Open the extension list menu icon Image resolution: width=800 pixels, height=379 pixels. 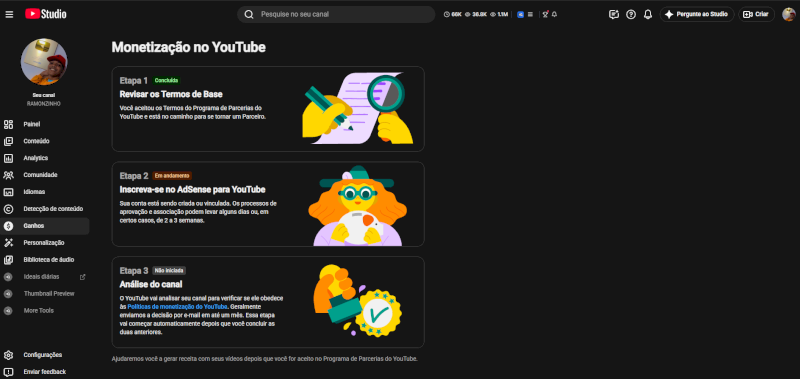(x=530, y=14)
